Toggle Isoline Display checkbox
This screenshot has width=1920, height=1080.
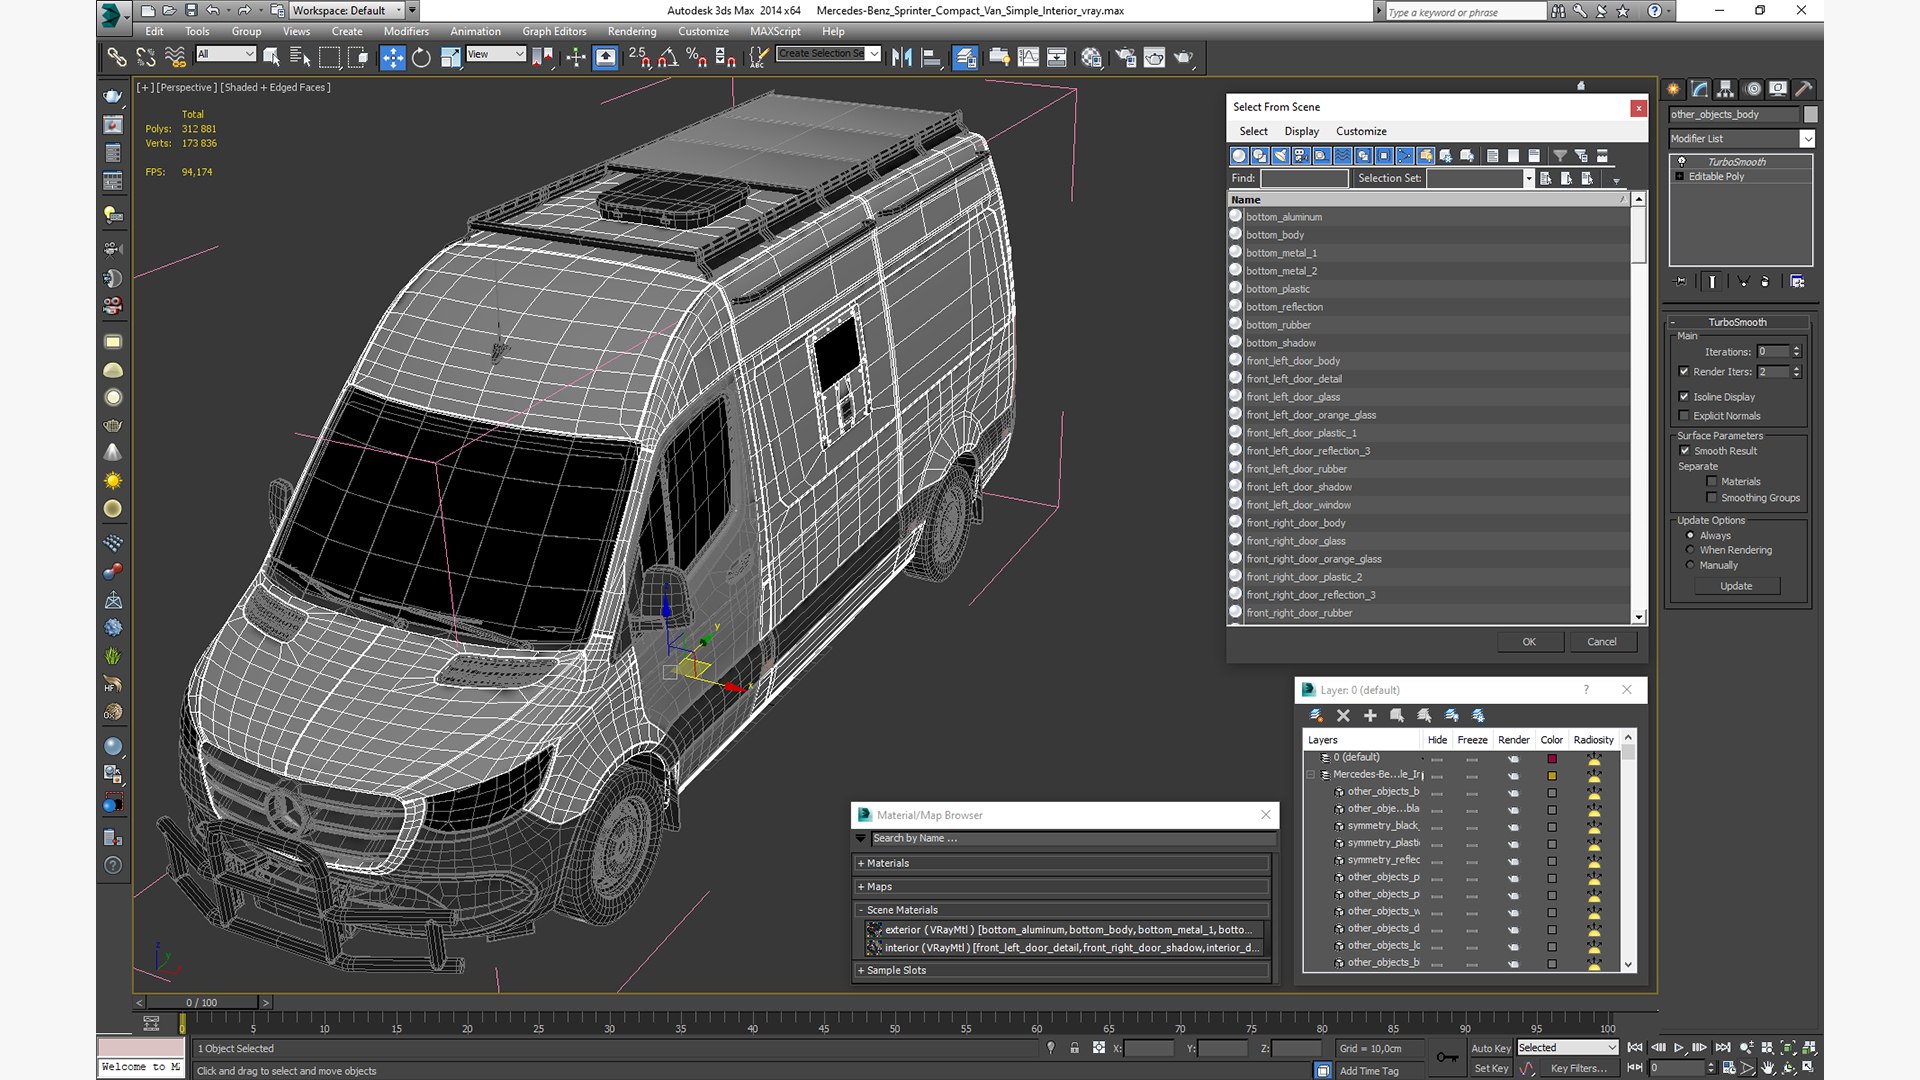[x=1684, y=397]
